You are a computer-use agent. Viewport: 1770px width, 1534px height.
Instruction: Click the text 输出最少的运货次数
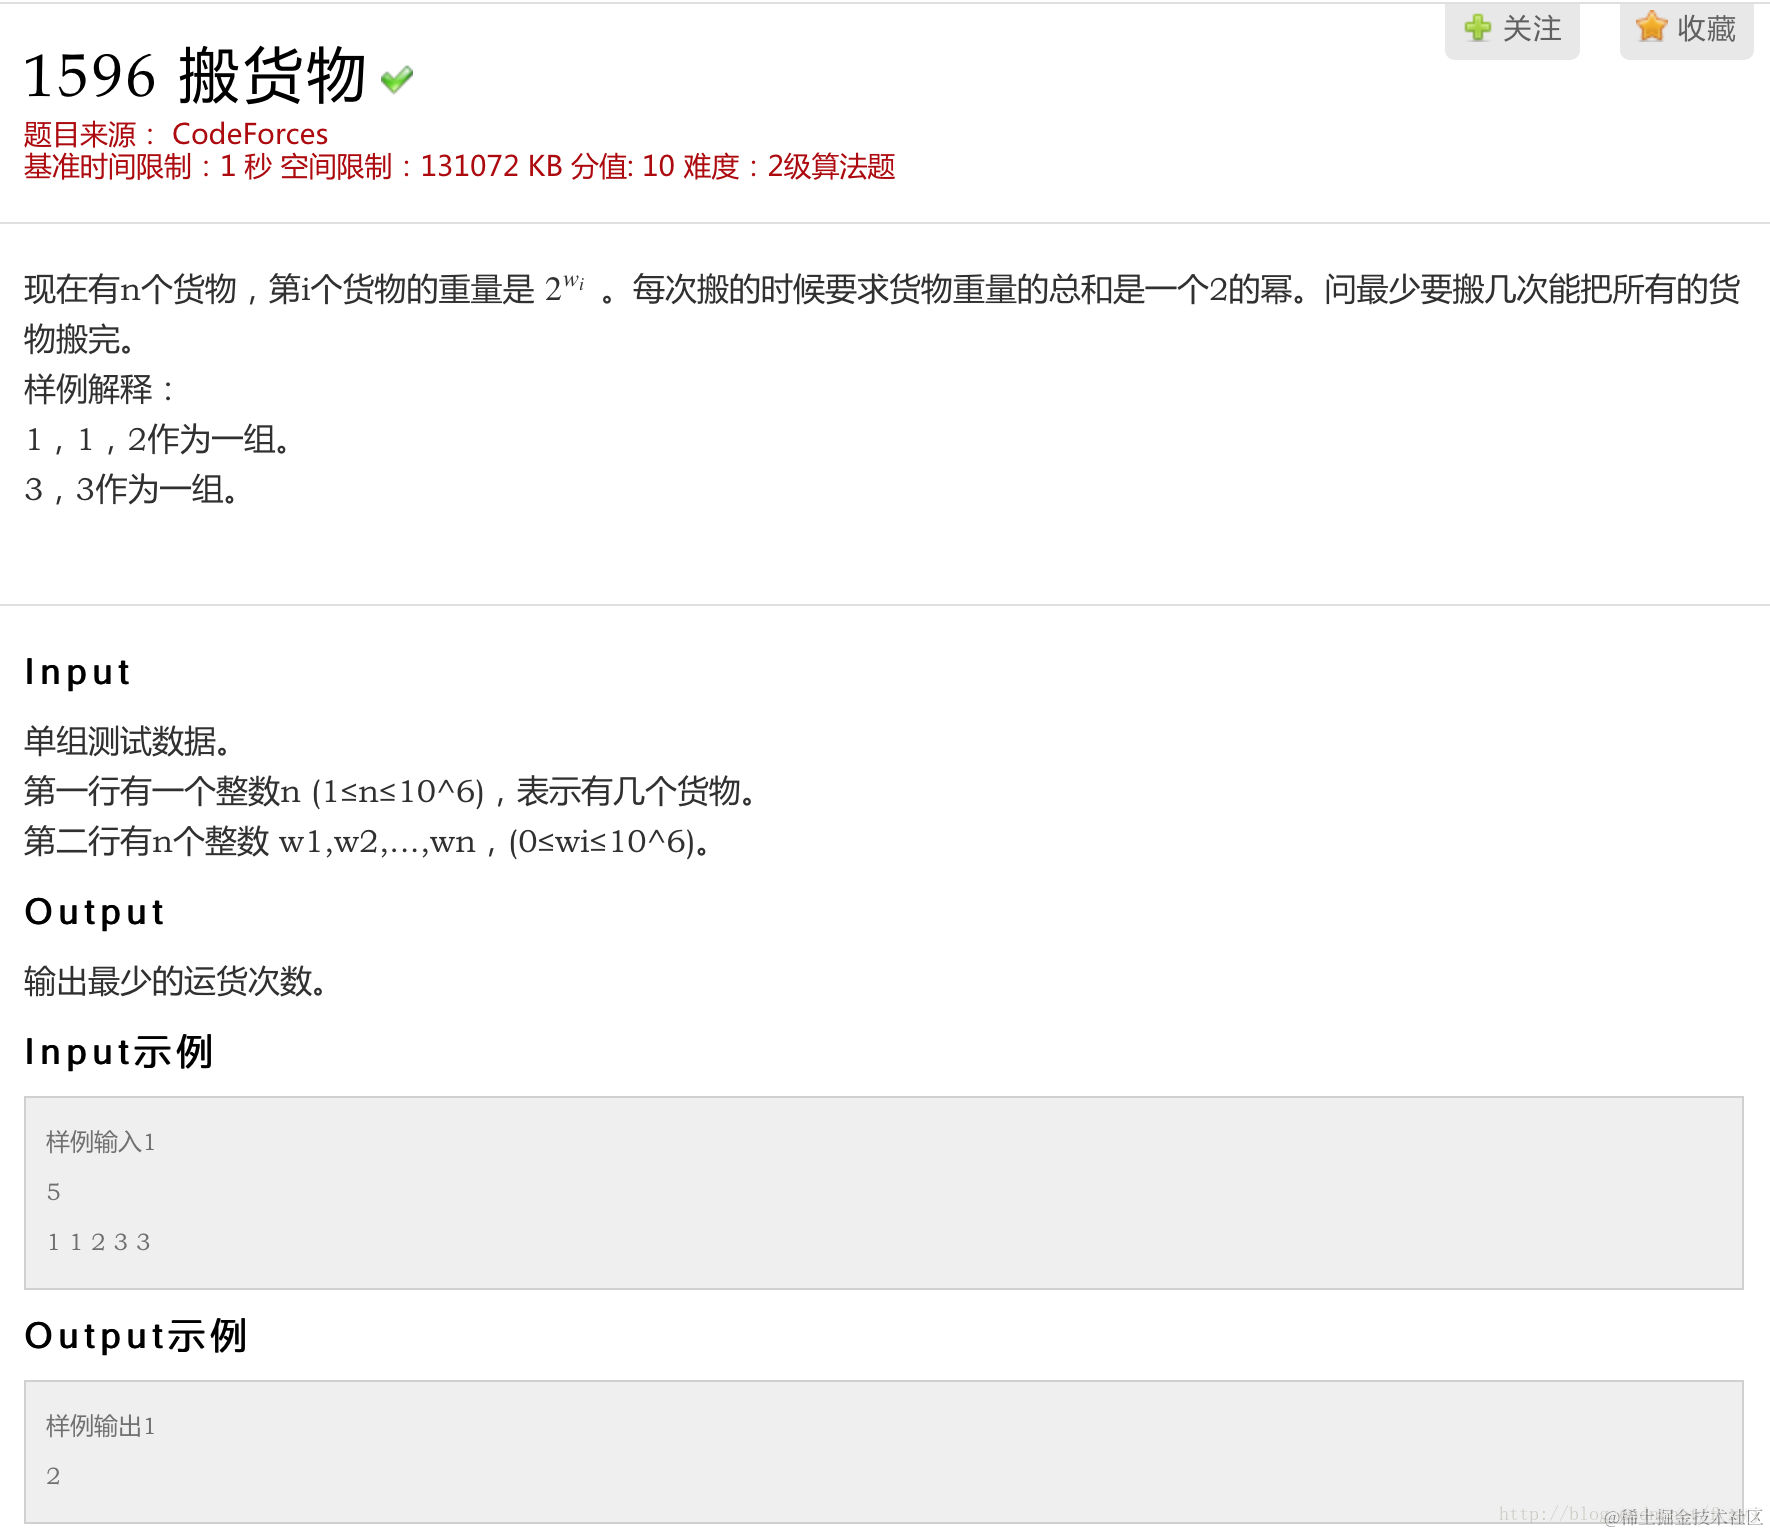point(176,981)
